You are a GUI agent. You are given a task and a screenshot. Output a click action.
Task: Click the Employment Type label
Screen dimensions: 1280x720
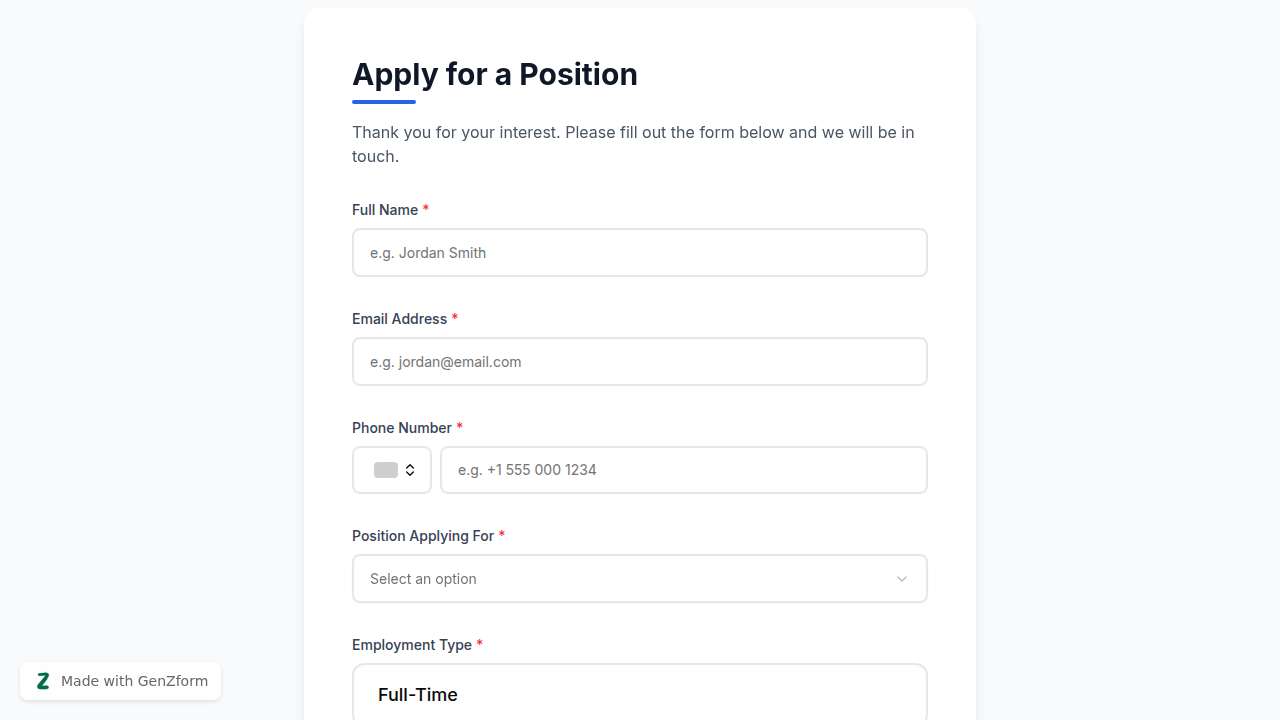coord(411,645)
